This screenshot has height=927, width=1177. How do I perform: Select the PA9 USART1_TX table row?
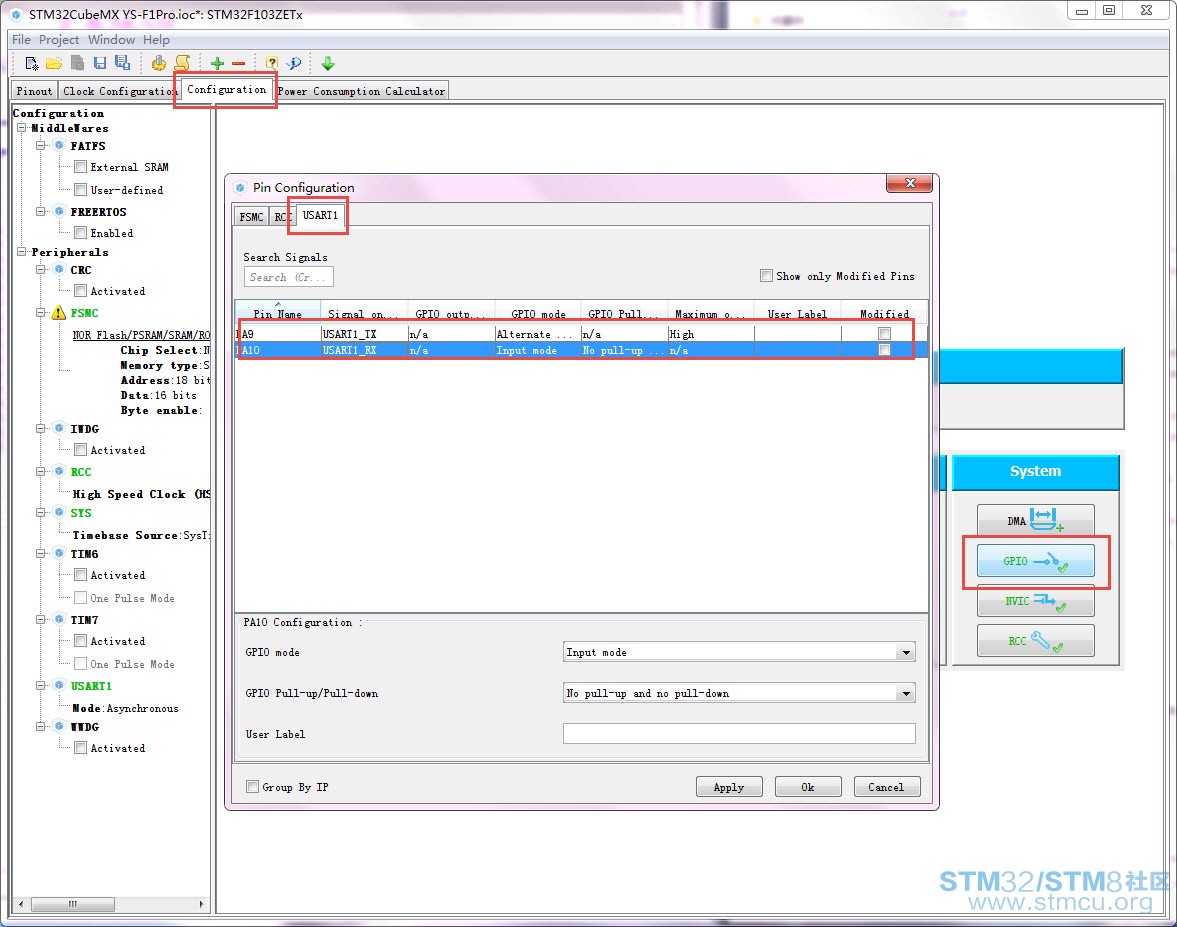(x=581, y=334)
